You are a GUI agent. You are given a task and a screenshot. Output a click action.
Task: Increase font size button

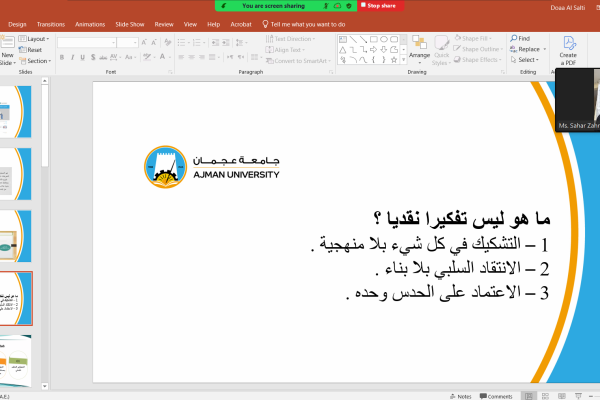(144, 42)
